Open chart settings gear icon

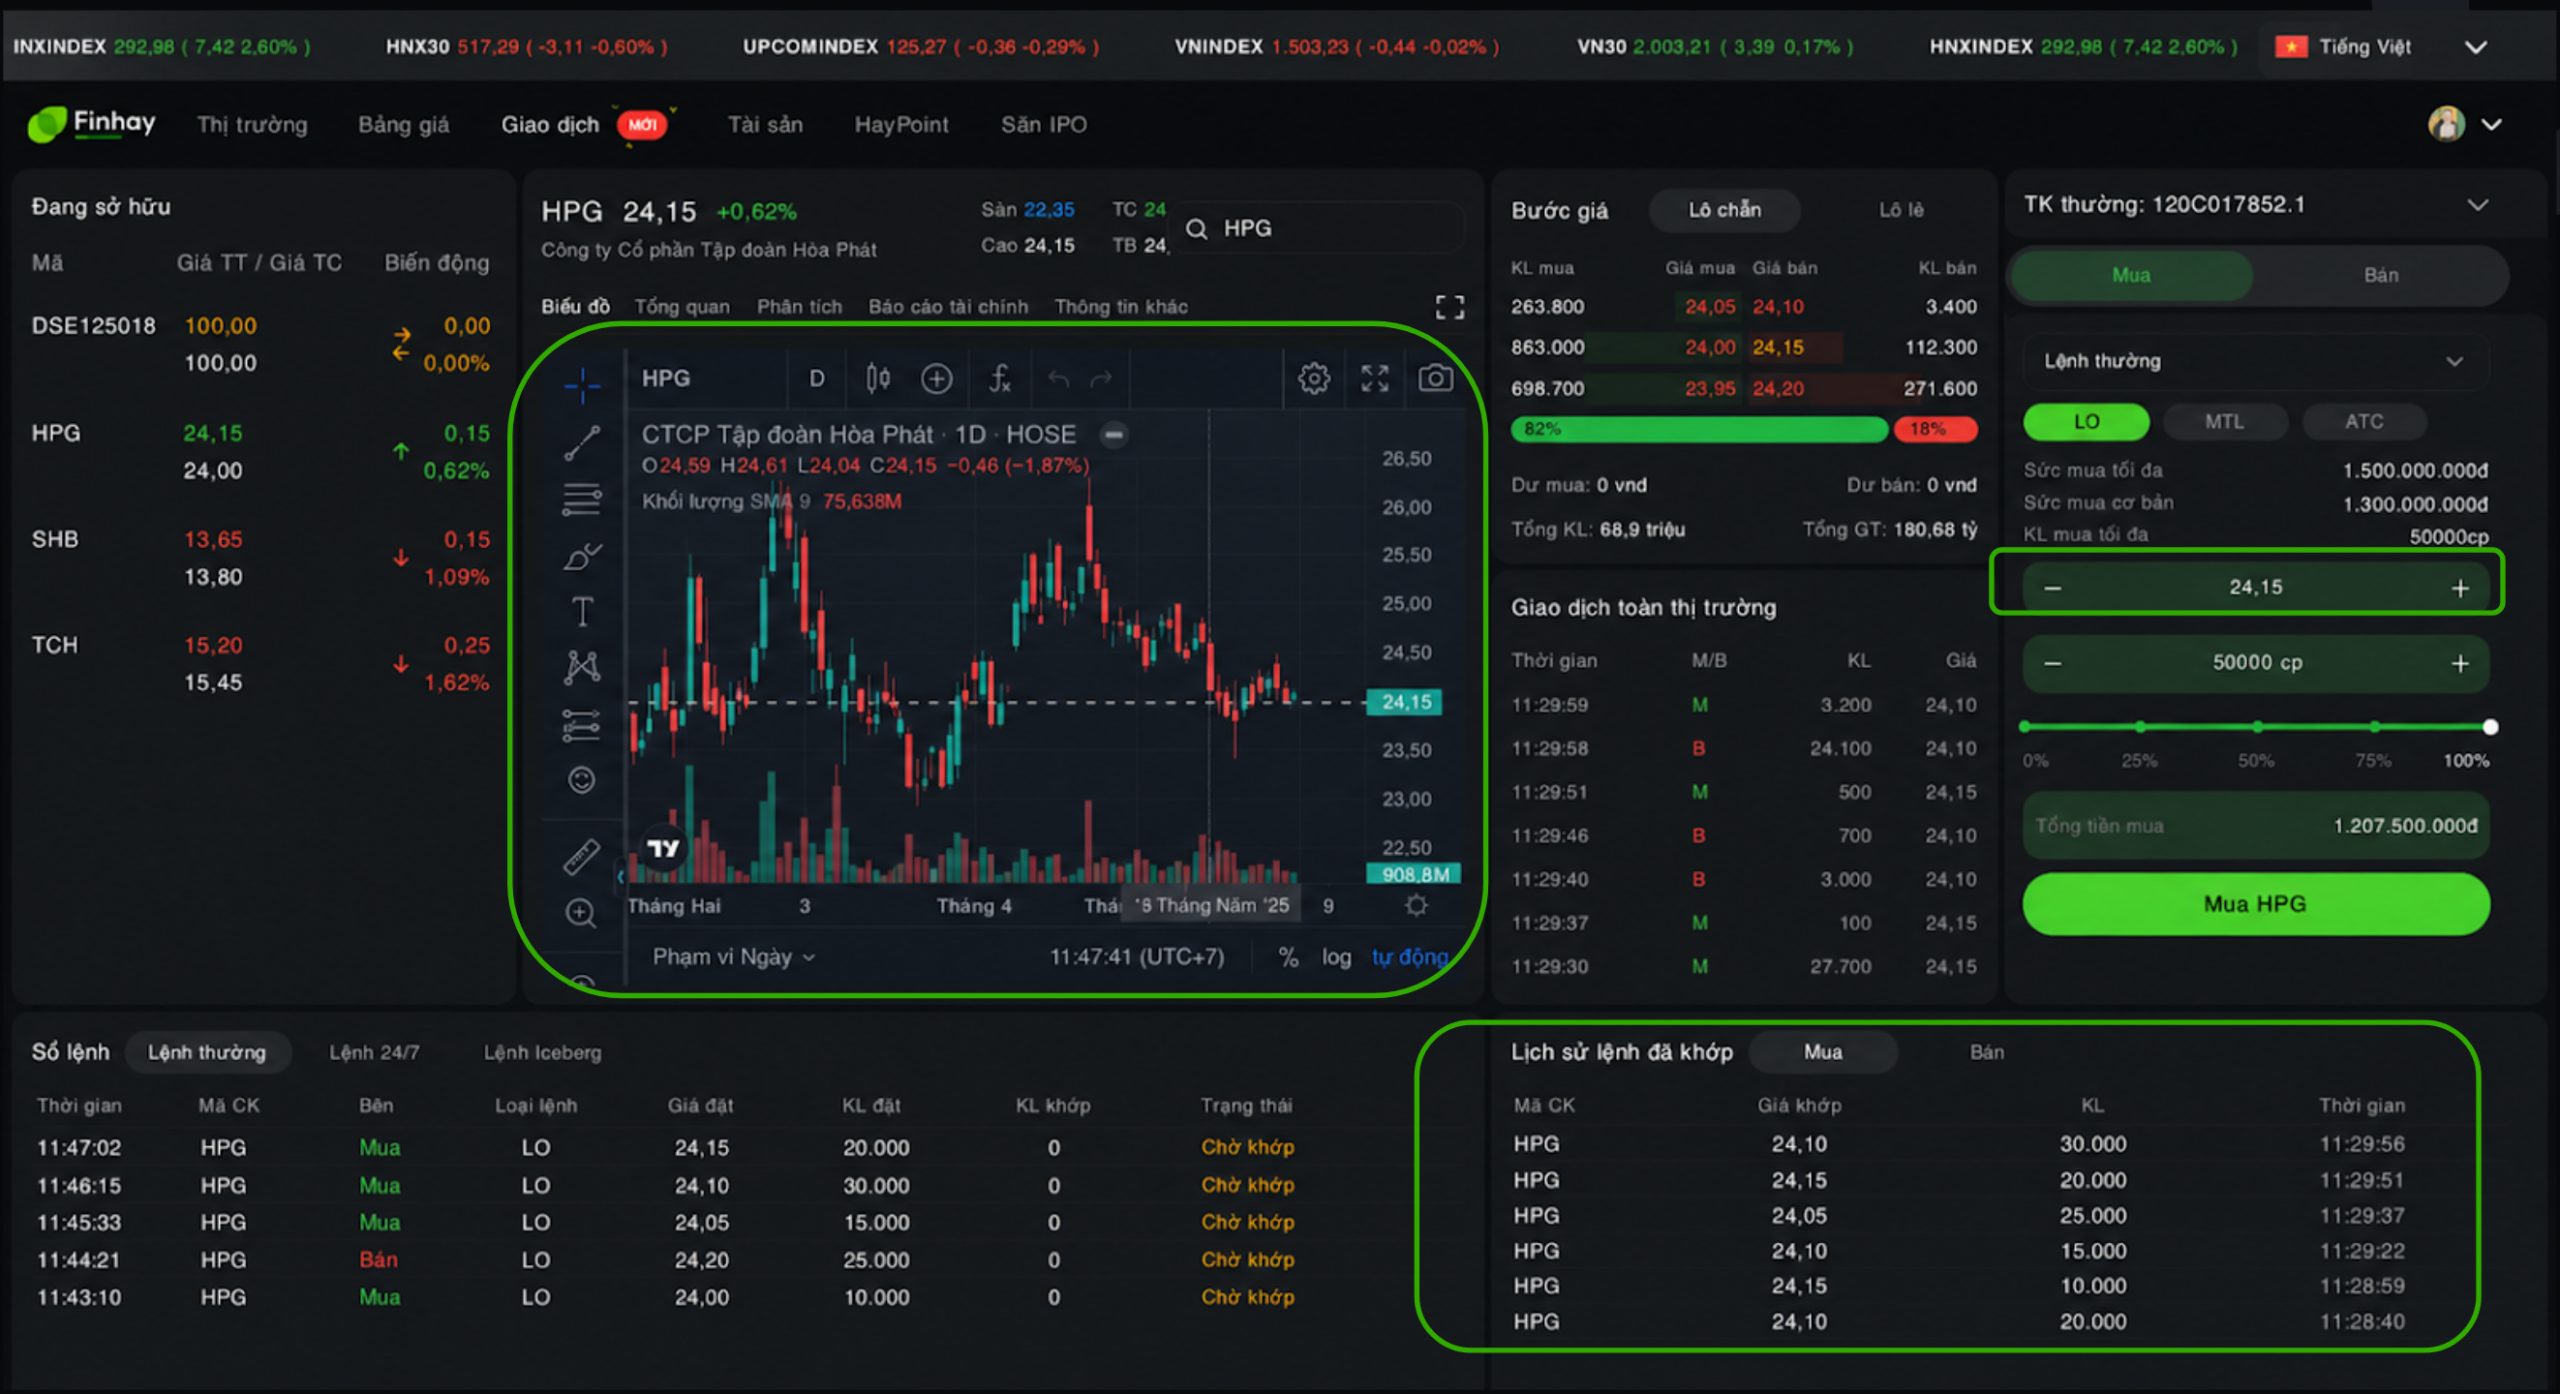tap(1314, 378)
